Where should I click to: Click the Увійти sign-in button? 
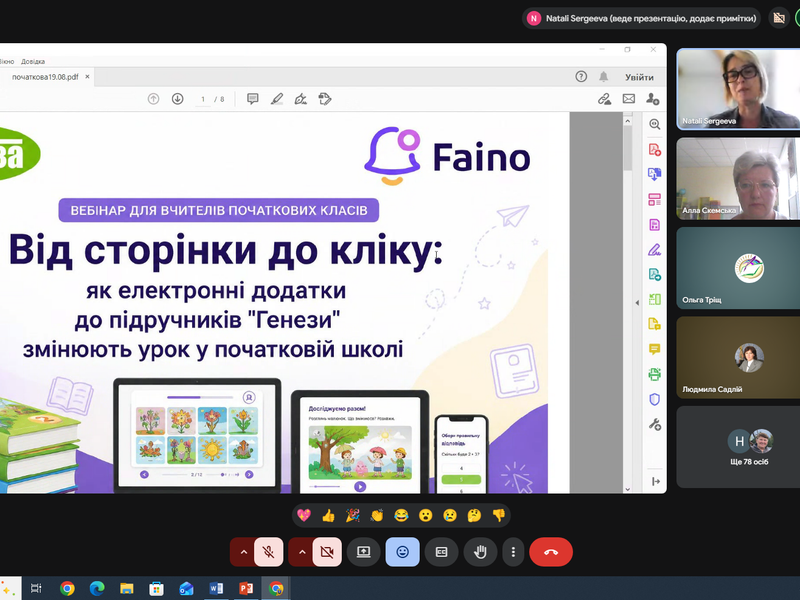[x=639, y=77]
